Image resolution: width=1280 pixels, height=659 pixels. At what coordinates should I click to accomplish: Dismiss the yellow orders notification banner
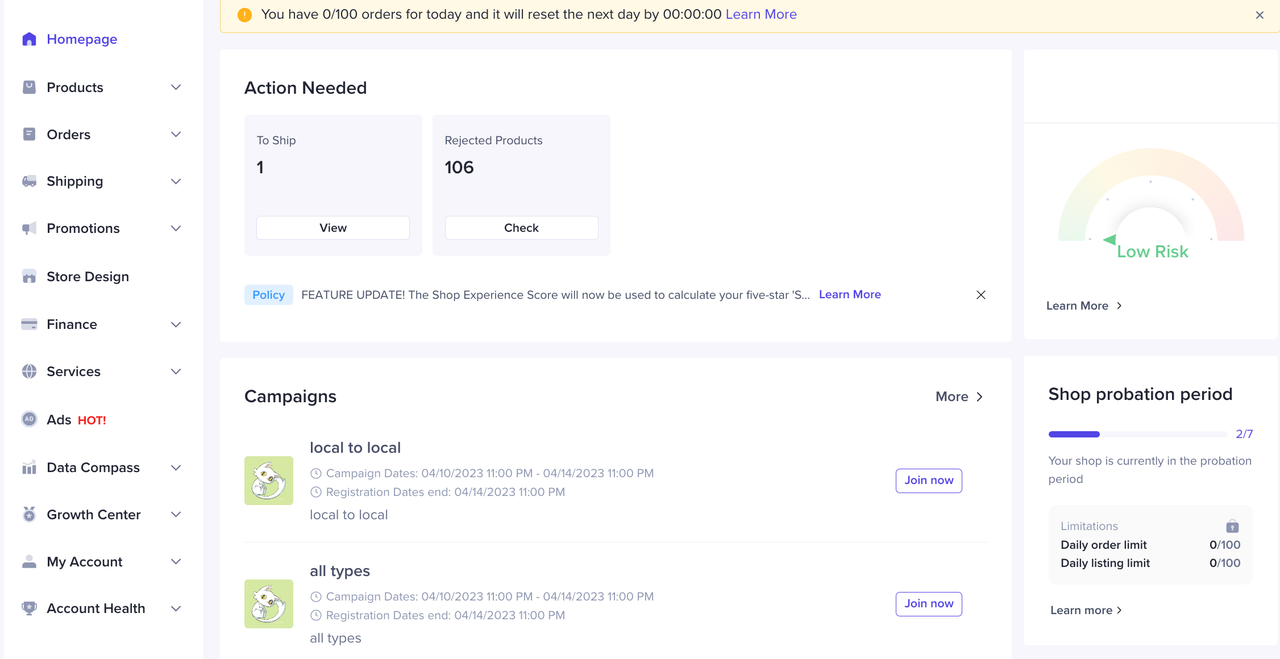1259,15
